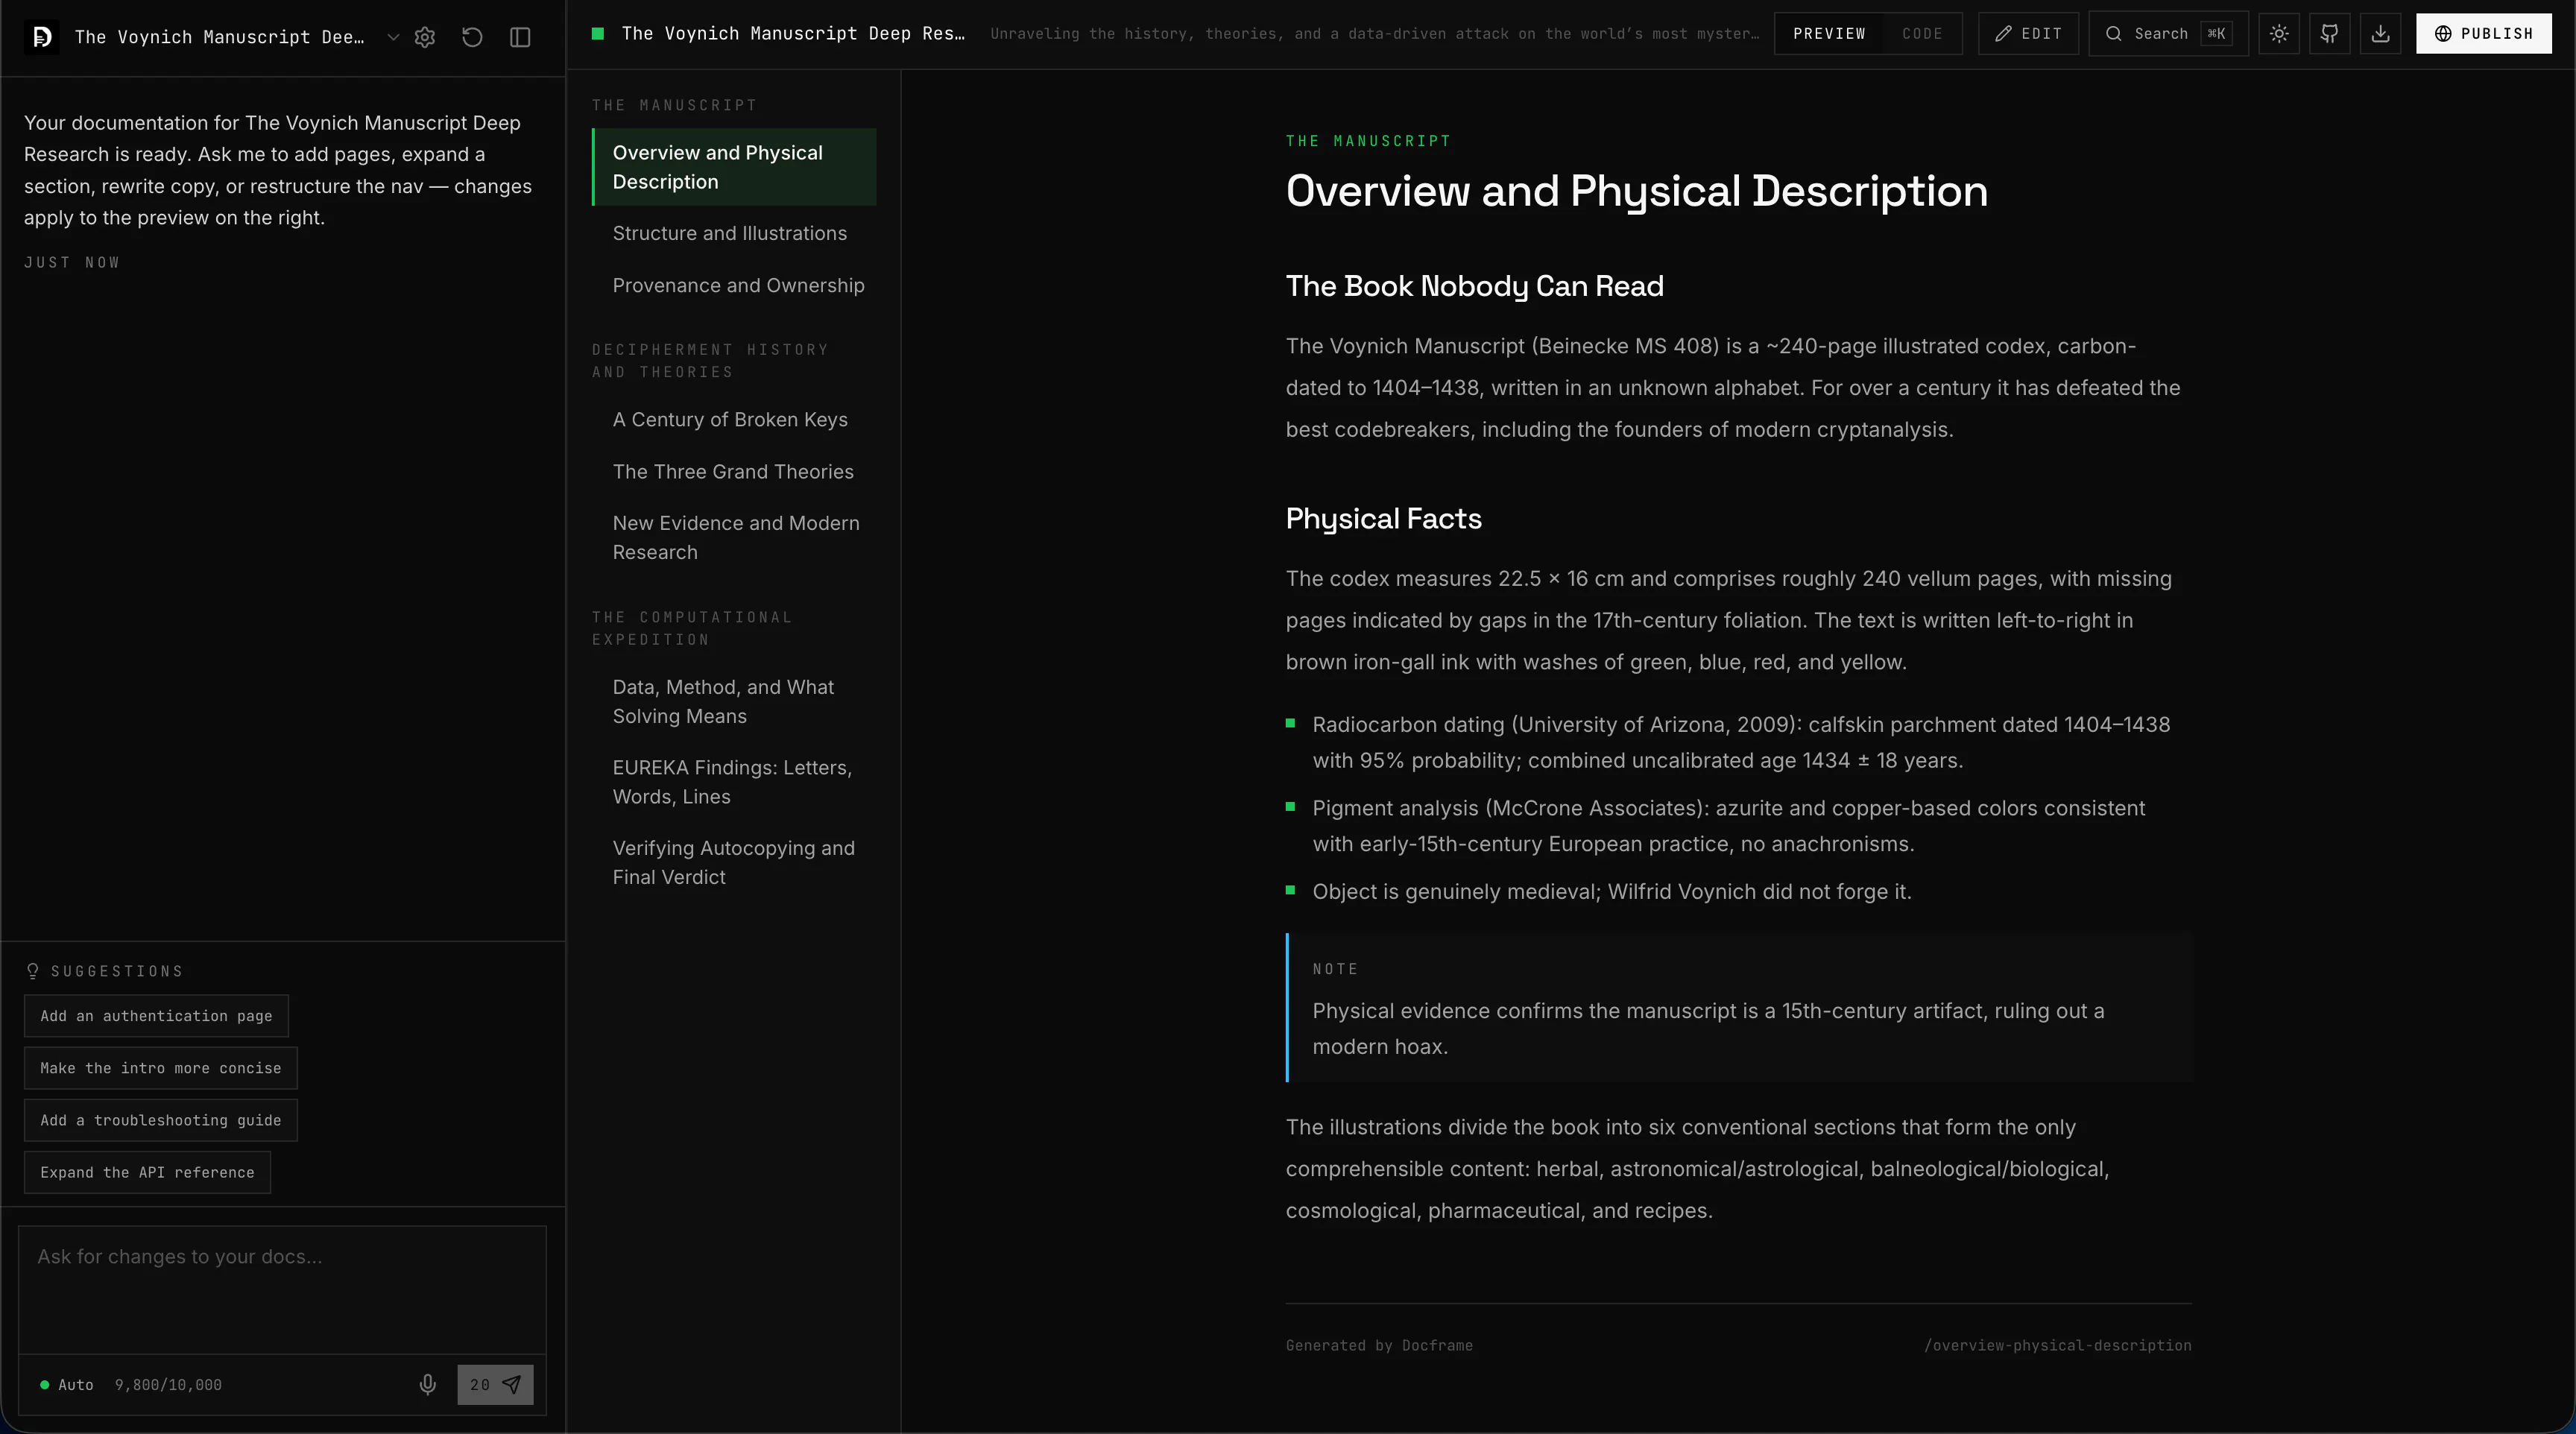
Task: Open the Auto mode selector
Action: click(x=66, y=1385)
